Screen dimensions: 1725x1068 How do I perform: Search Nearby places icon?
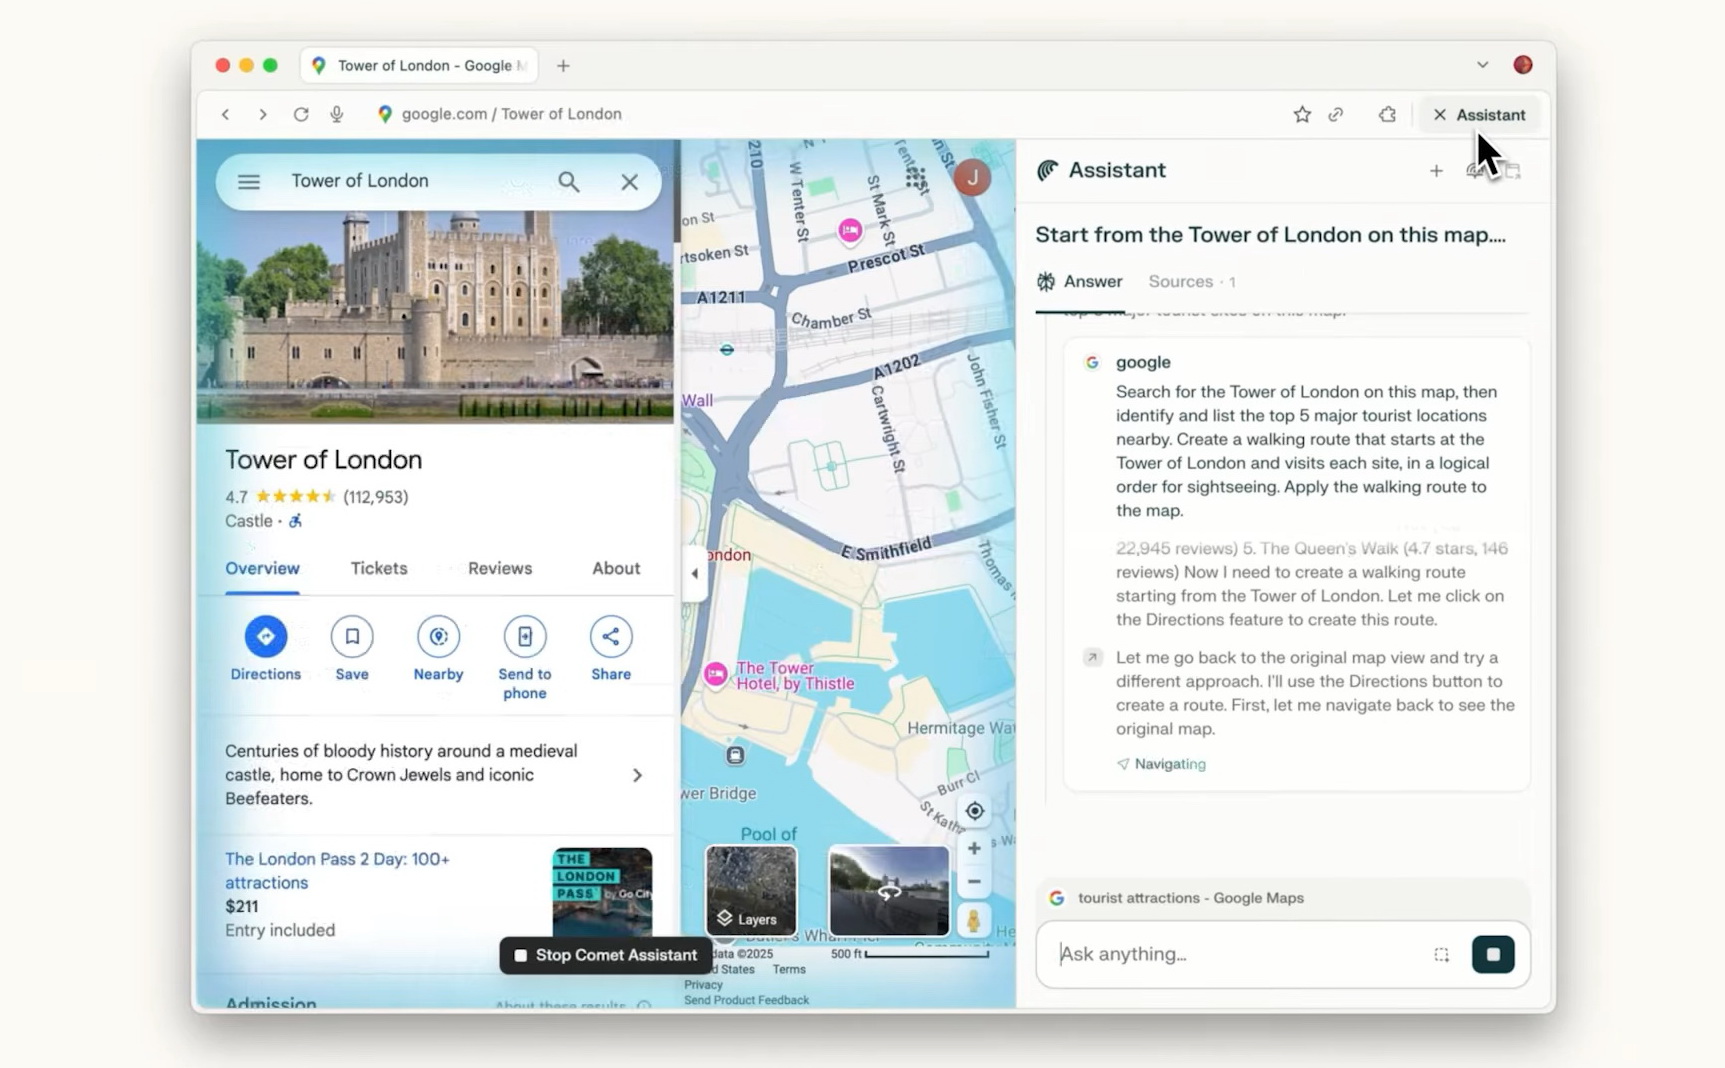(438, 649)
